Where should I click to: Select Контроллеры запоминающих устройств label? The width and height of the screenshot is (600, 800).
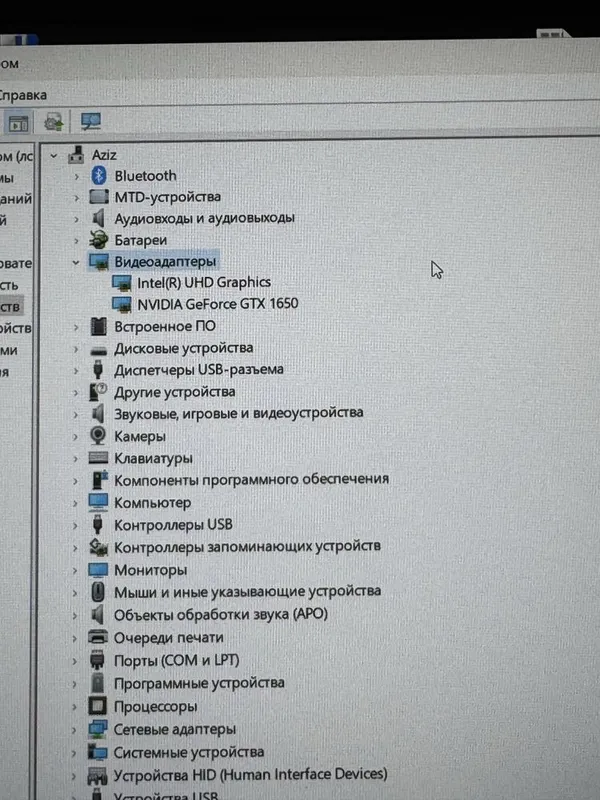coord(247,547)
